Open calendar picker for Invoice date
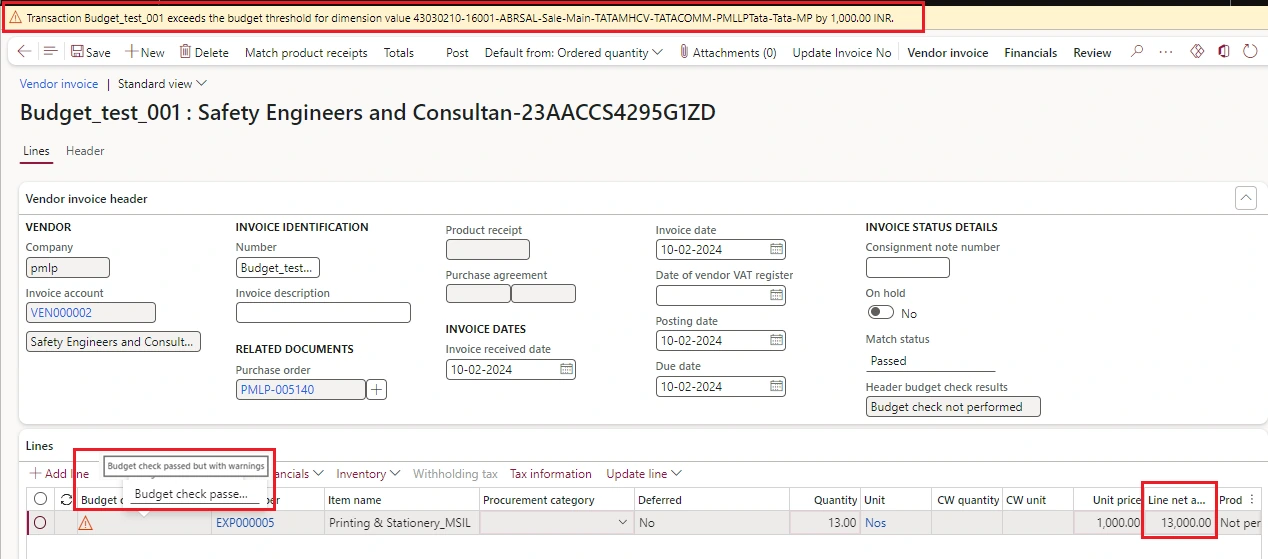This screenshot has width=1268, height=559. (776, 249)
